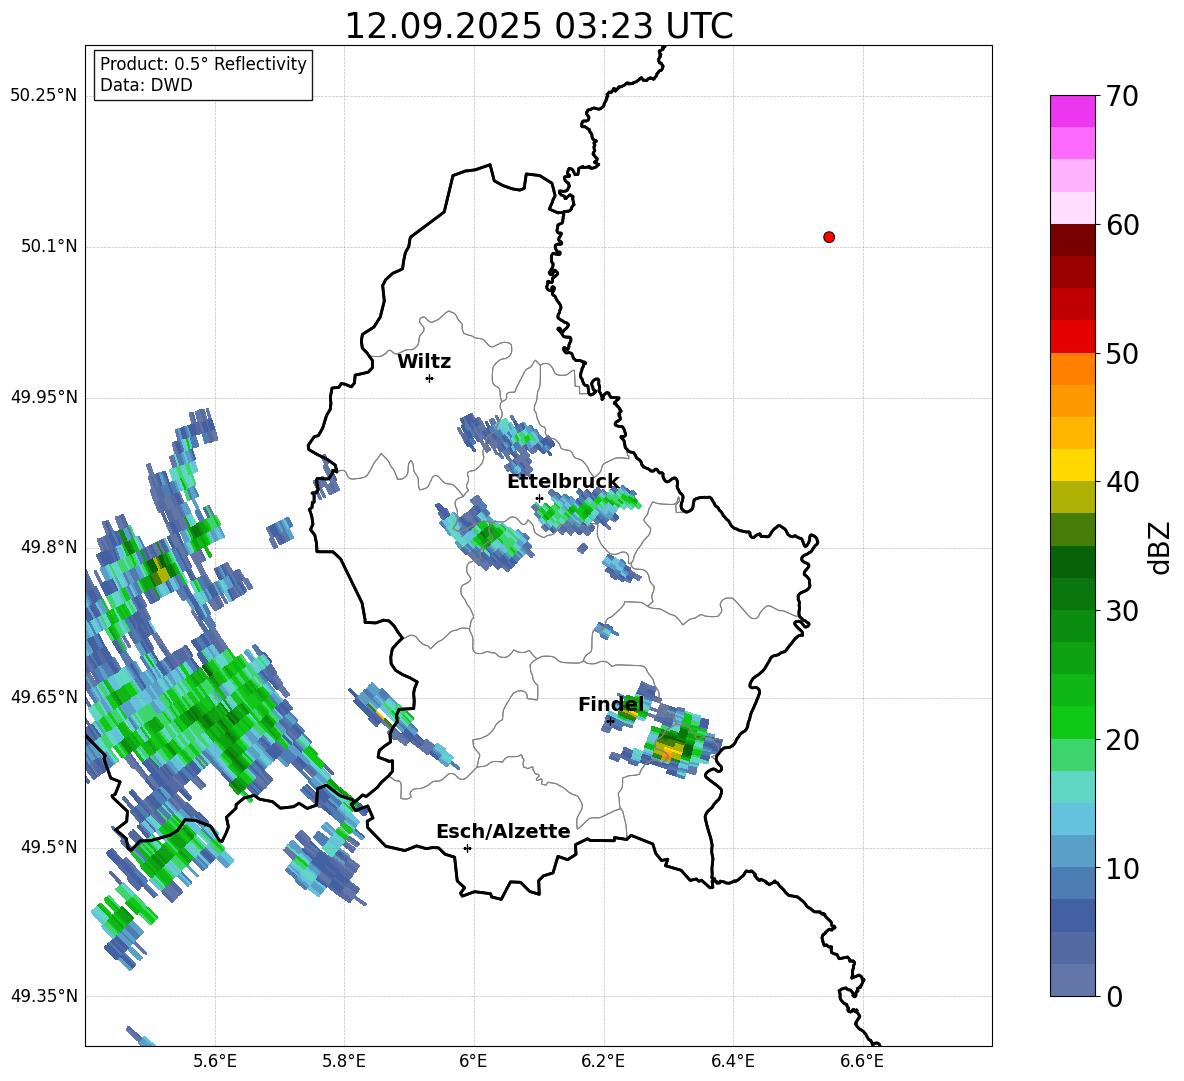Click the colorbar 0 tick label

1115,997
